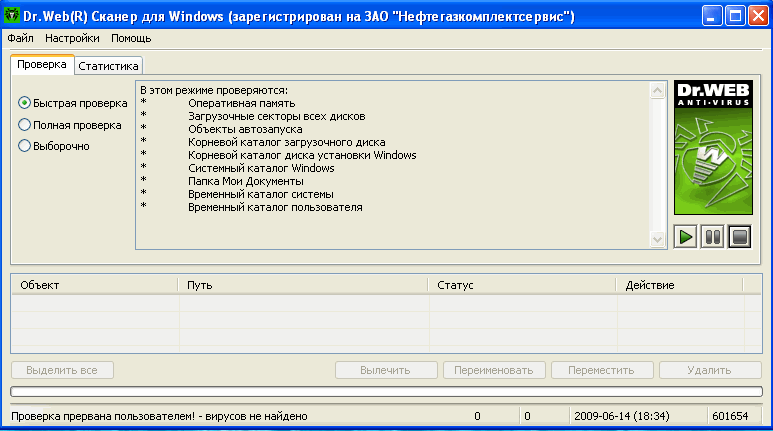Viewport: 773px width, 431px height.
Task: Sort by the Статус column header
Action: 522,285
